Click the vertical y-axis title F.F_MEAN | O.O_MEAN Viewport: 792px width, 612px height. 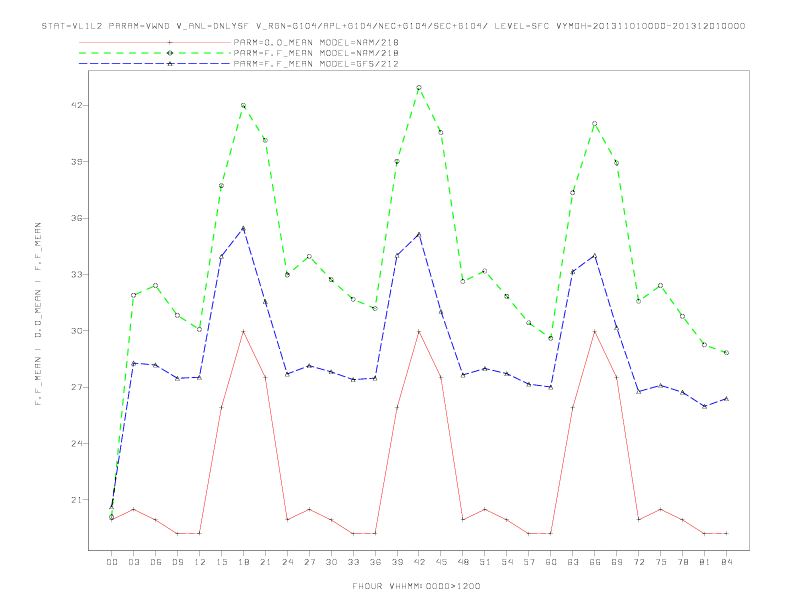[38, 314]
